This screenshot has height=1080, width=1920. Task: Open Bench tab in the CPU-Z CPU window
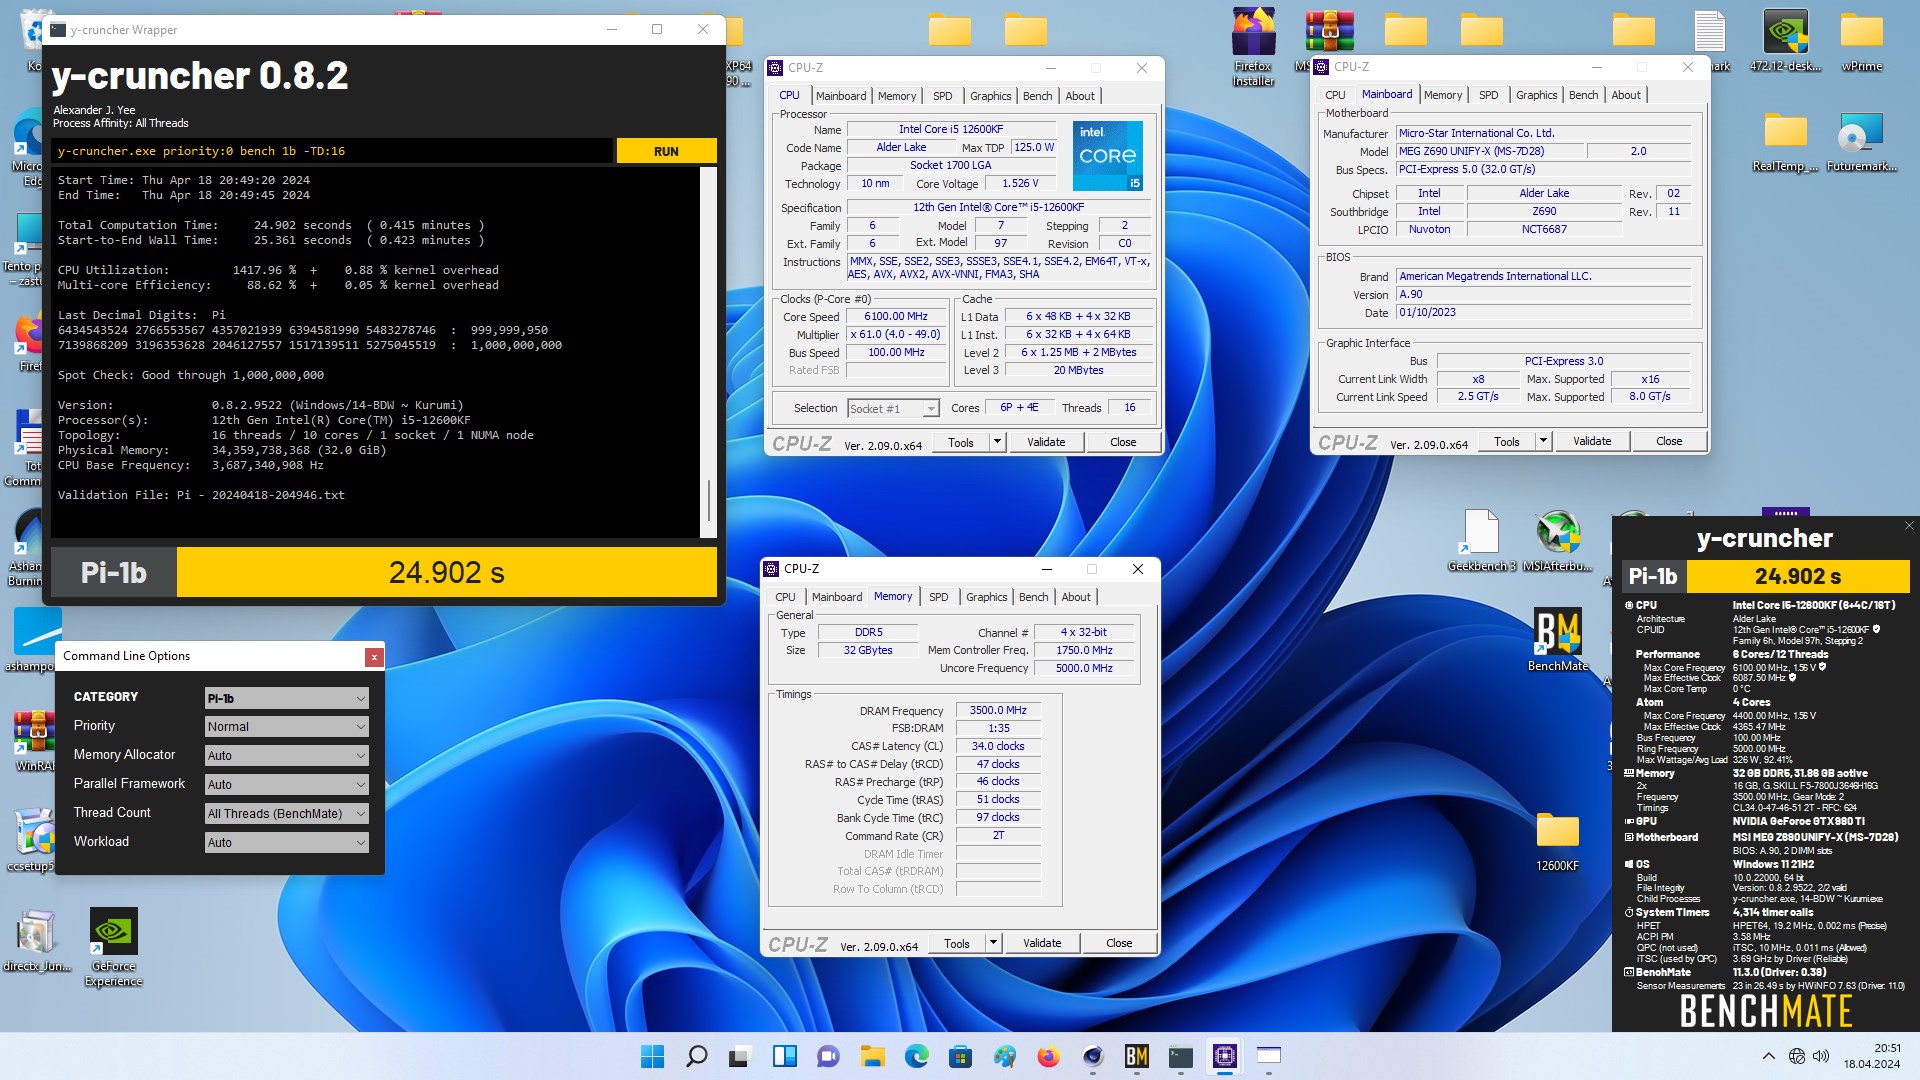(x=1037, y=96)
